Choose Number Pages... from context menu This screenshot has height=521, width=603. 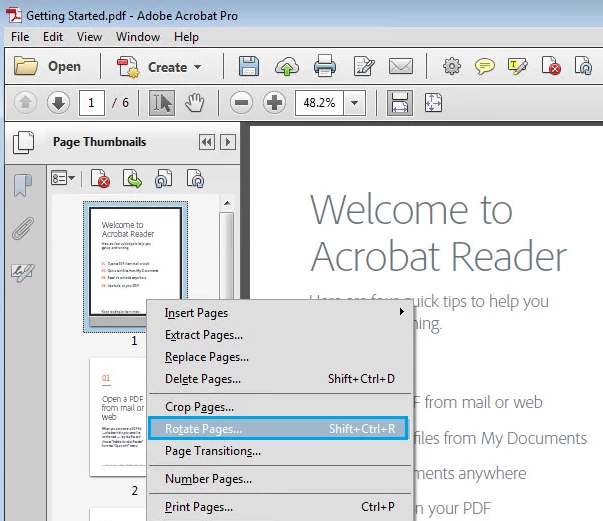click(x=280, y=479)
